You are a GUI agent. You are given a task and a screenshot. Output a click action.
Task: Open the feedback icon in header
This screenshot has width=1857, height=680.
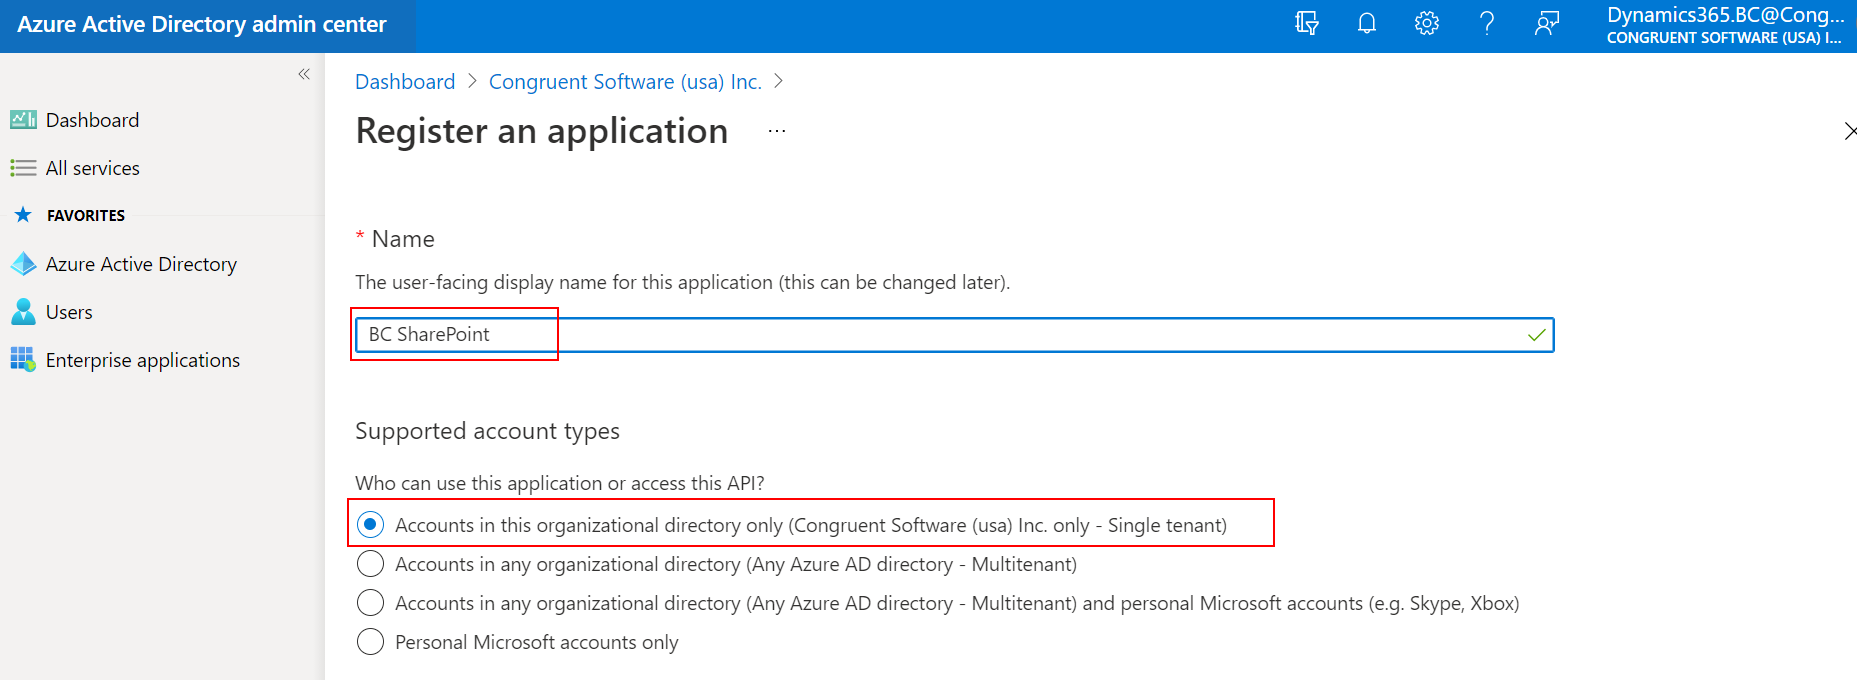pyautogui.click(x=1547, y=23)
